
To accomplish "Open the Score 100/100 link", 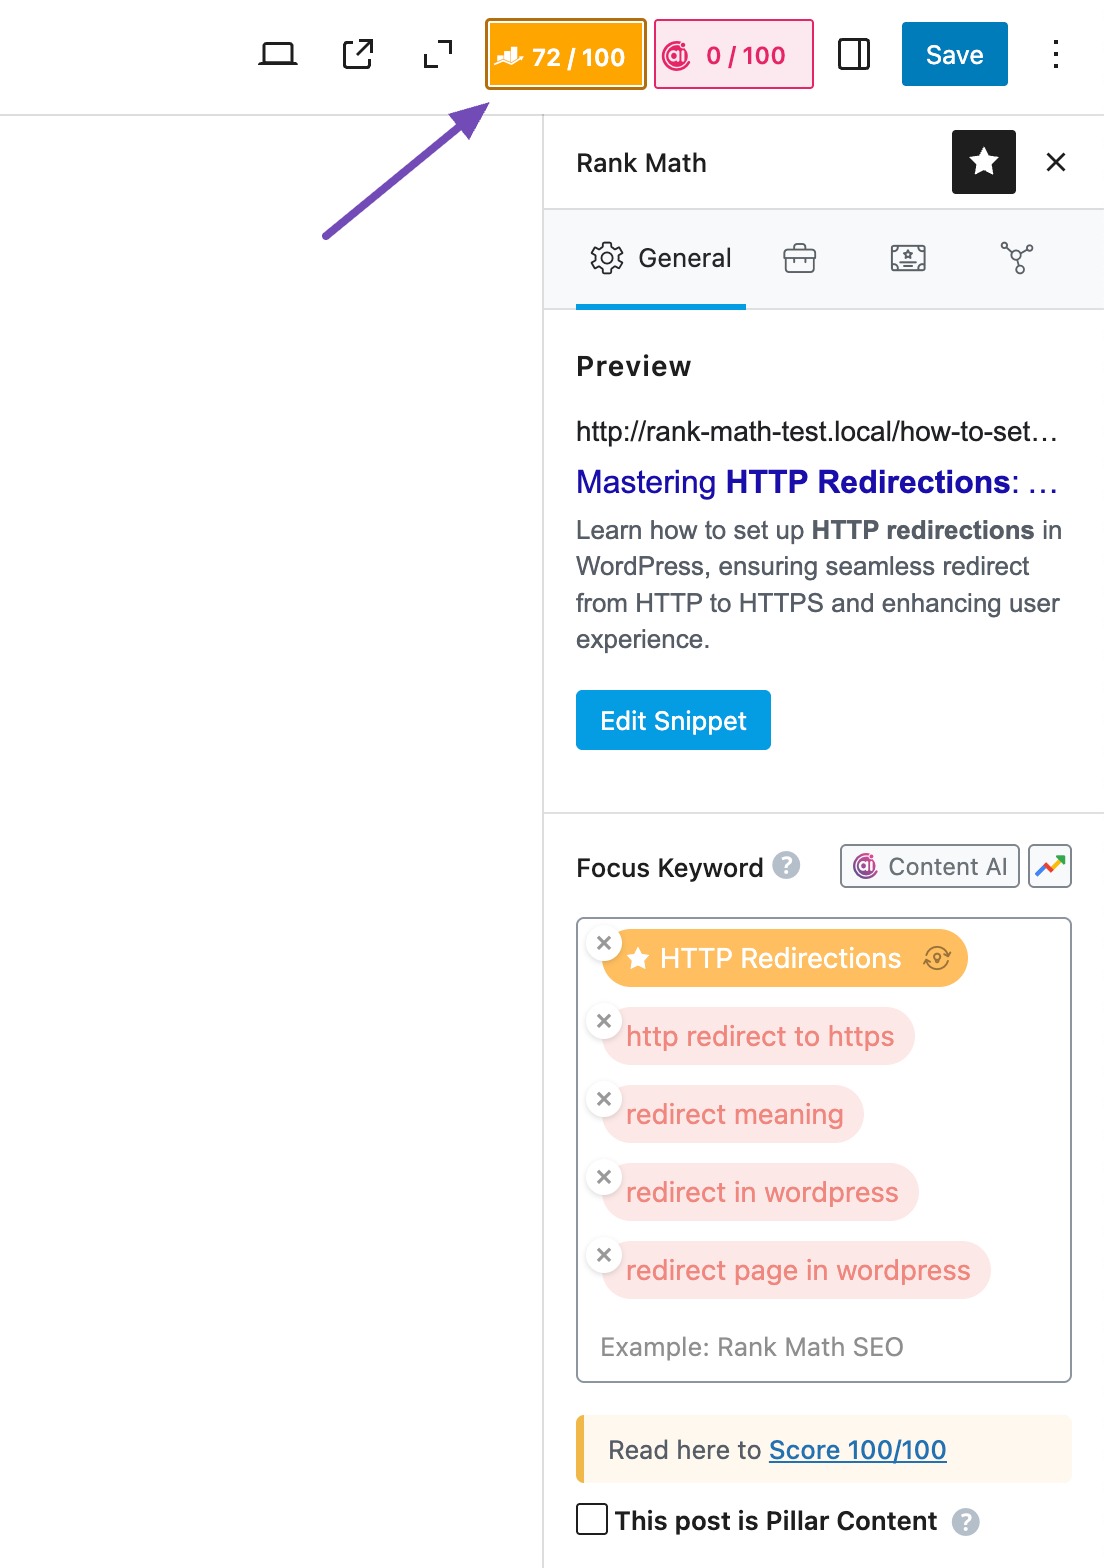I will coord(857,1450).
